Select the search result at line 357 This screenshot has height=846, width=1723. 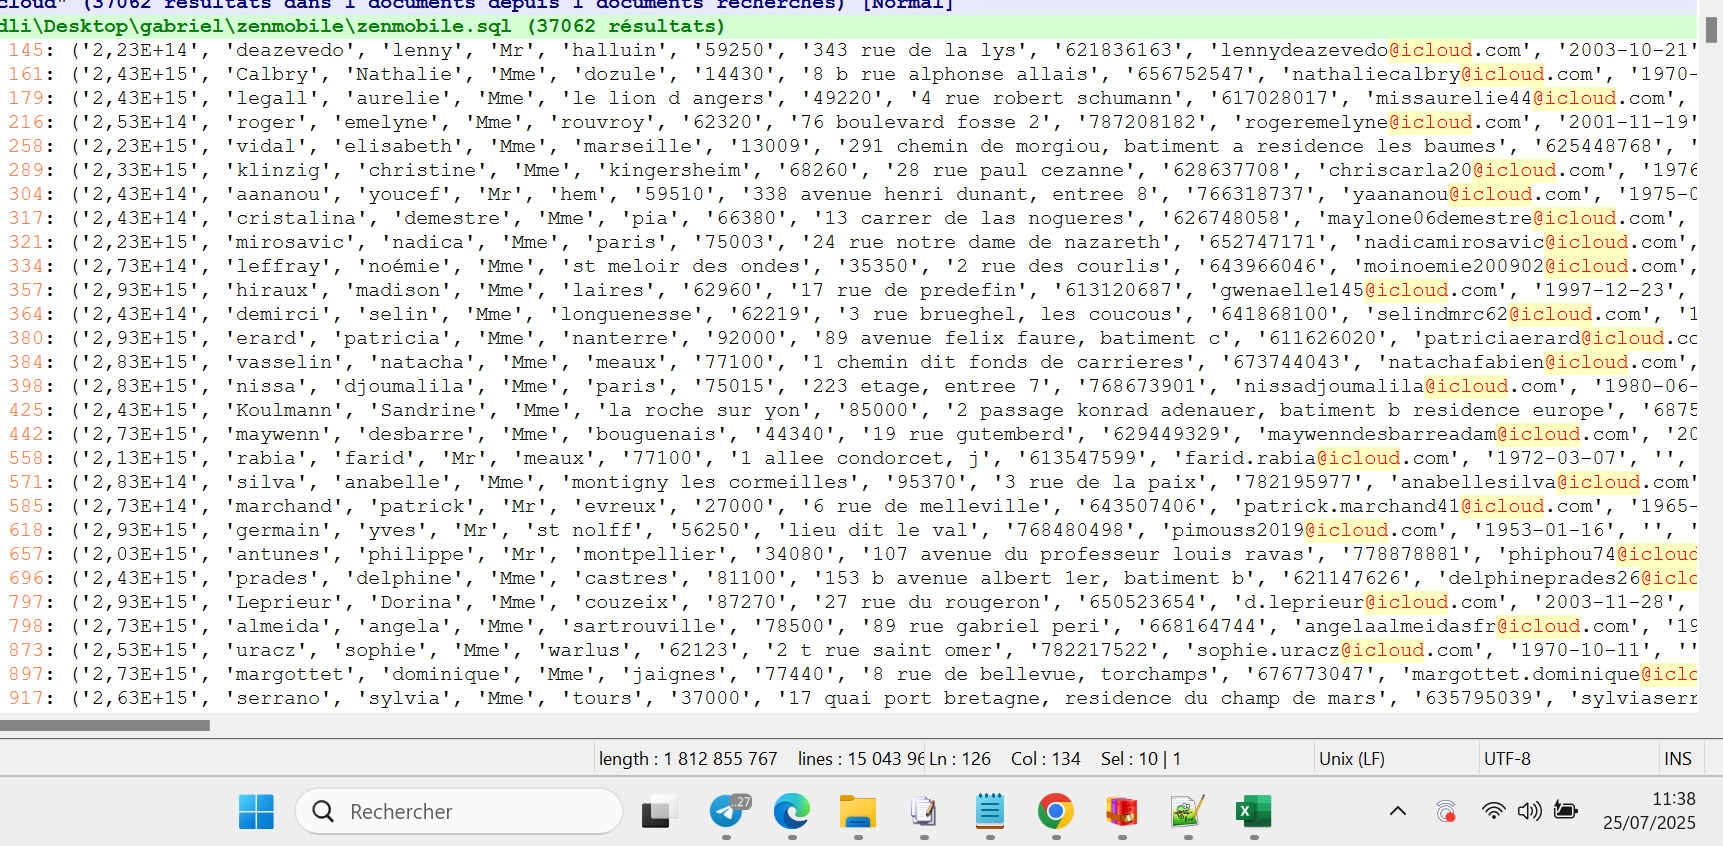(849, 290)
